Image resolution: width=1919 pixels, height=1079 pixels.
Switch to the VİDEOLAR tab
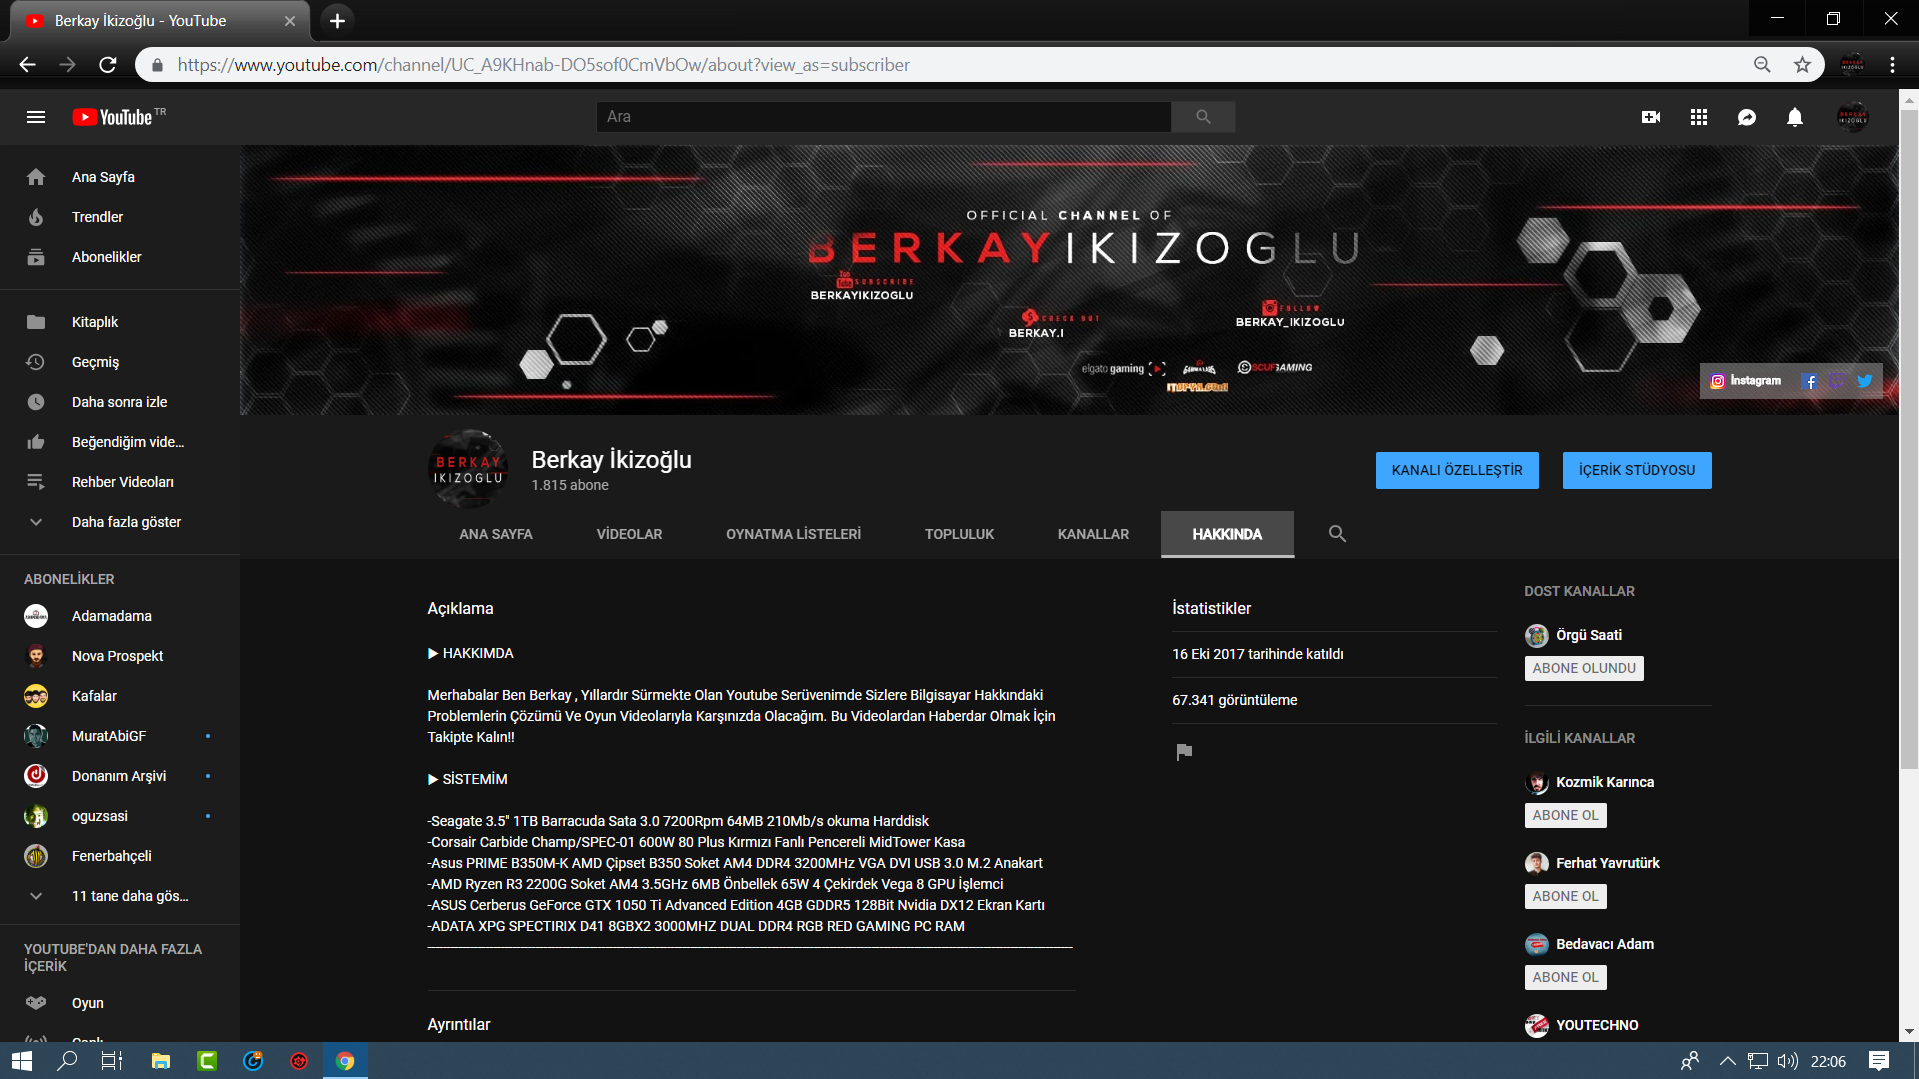pos(629,534)
